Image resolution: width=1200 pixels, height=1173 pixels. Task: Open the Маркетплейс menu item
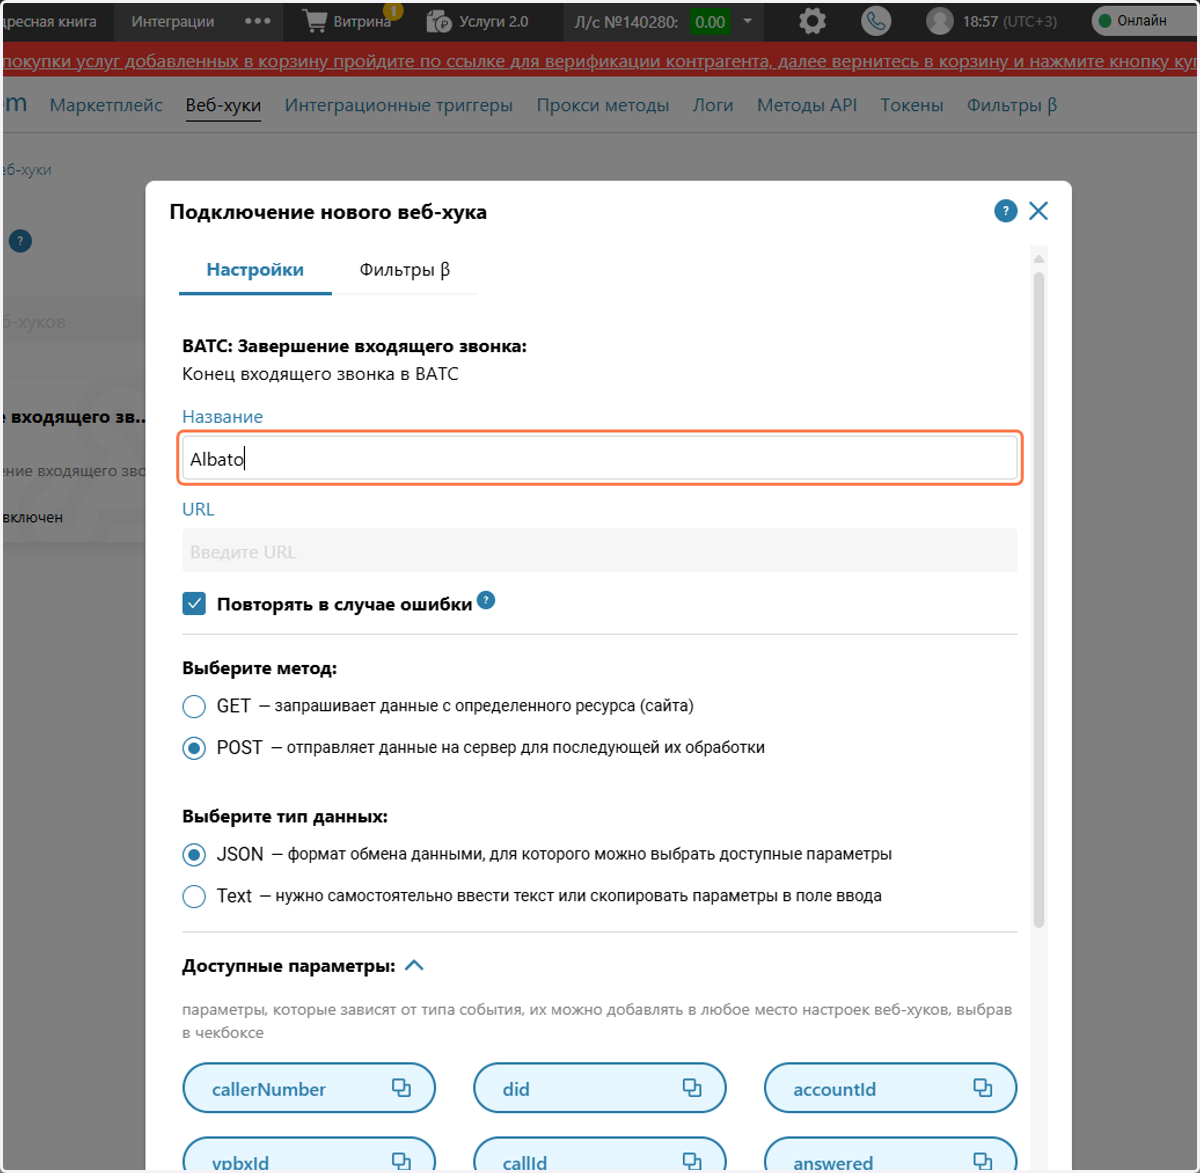[106, 105]
